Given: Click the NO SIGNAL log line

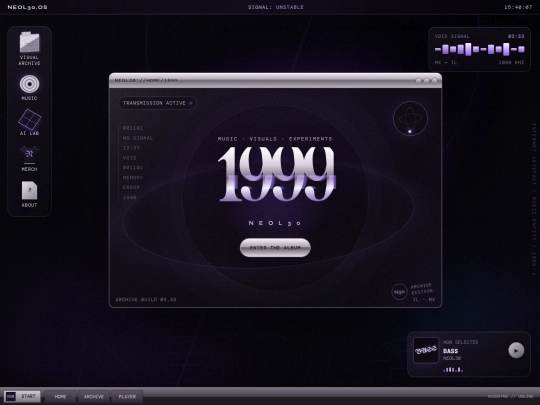Looking at the screenshot, I should [138, 138].
